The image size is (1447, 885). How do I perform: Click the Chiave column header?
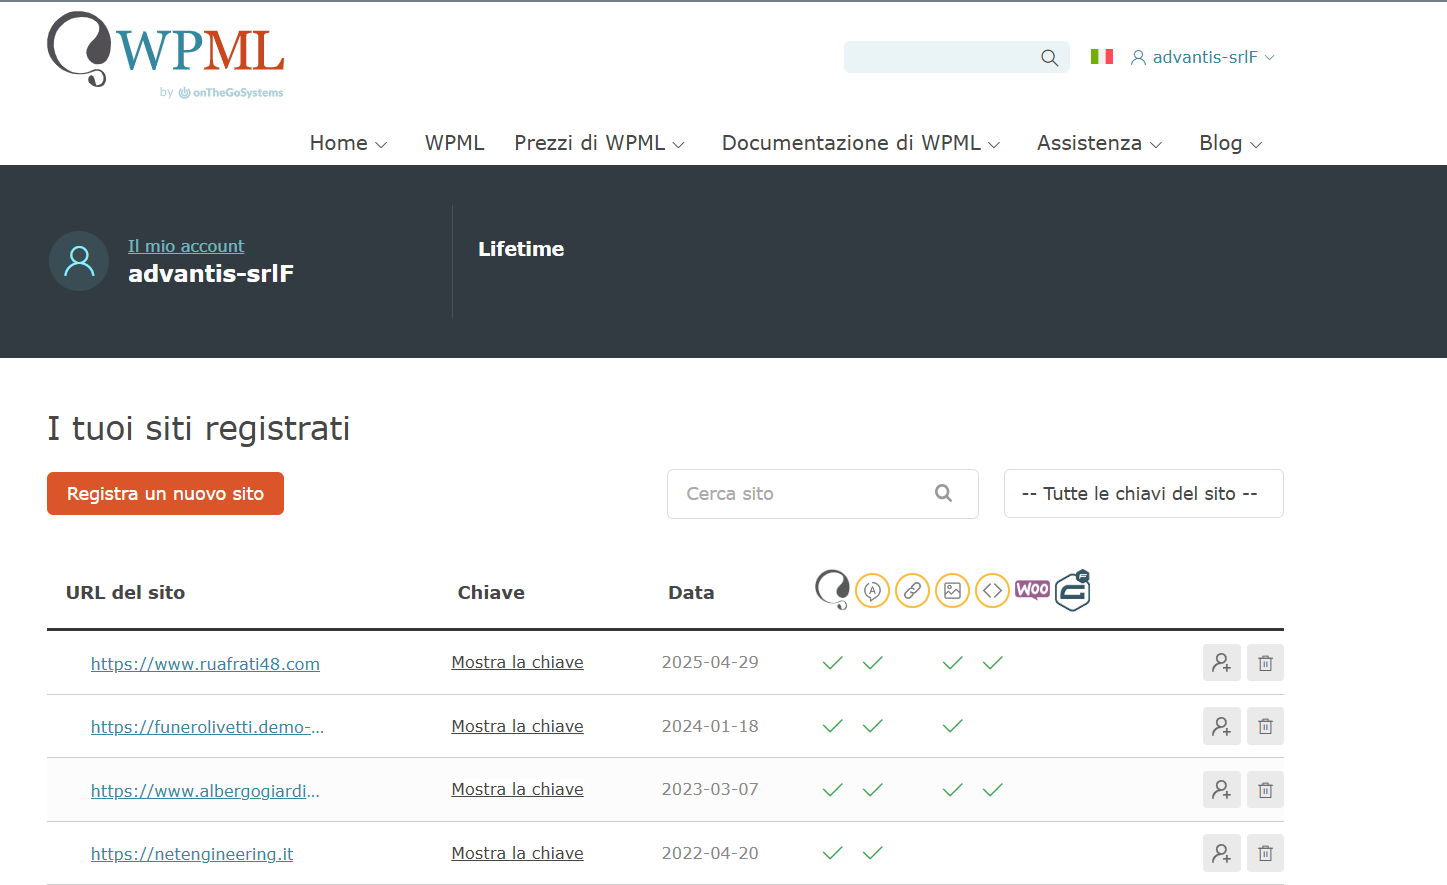tap(491, 592)
